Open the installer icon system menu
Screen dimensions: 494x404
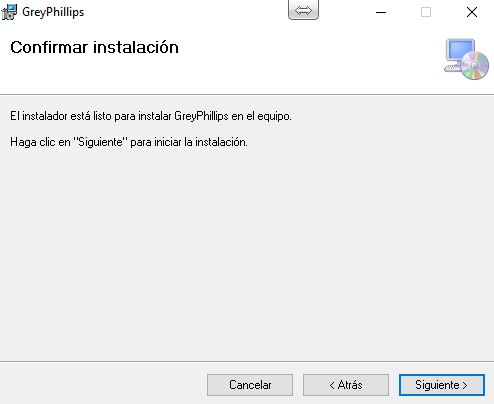[9, 12]
